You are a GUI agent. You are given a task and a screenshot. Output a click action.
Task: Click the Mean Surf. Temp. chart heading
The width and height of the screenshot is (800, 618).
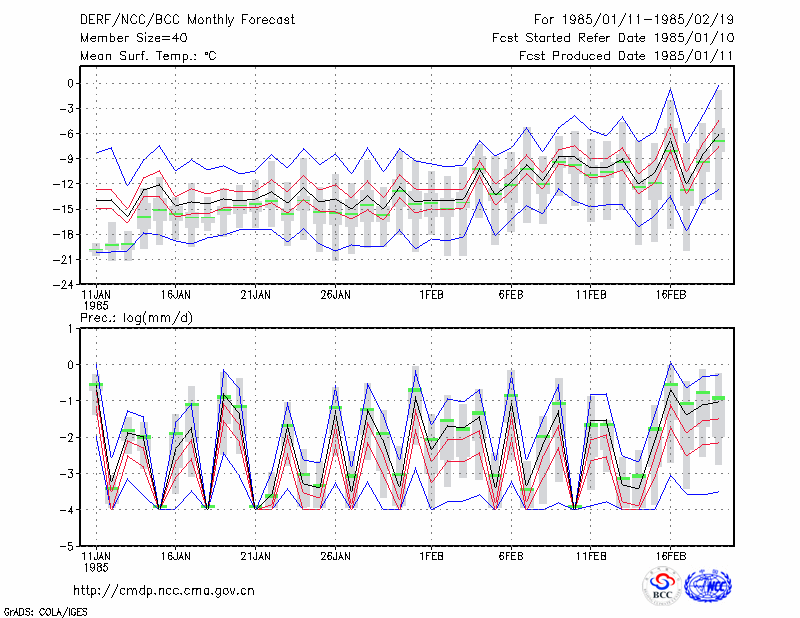pyautogui.click(x=148, y=56)
